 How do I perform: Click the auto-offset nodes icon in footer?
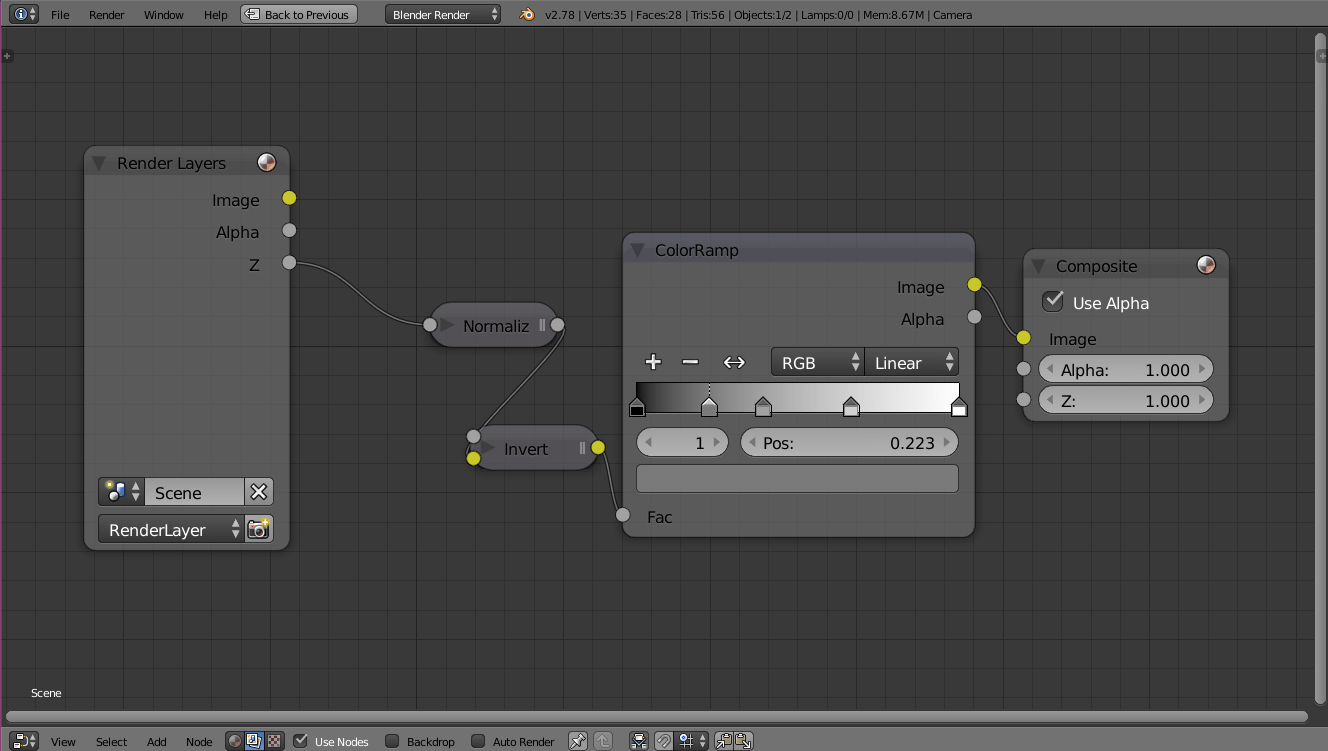tap(639, 741)
